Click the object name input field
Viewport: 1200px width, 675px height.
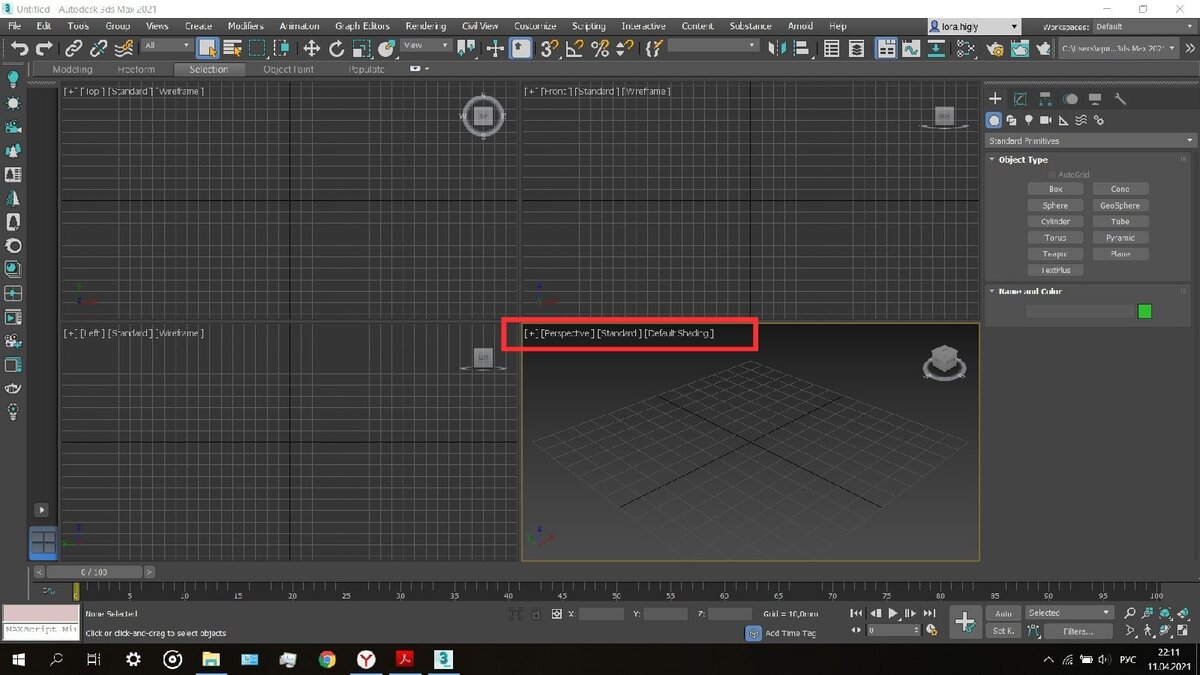click(1079, 311)
